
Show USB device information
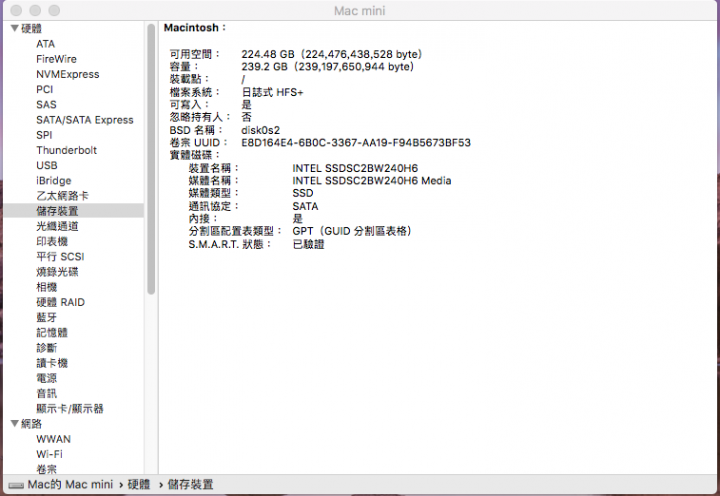point(47,165)
